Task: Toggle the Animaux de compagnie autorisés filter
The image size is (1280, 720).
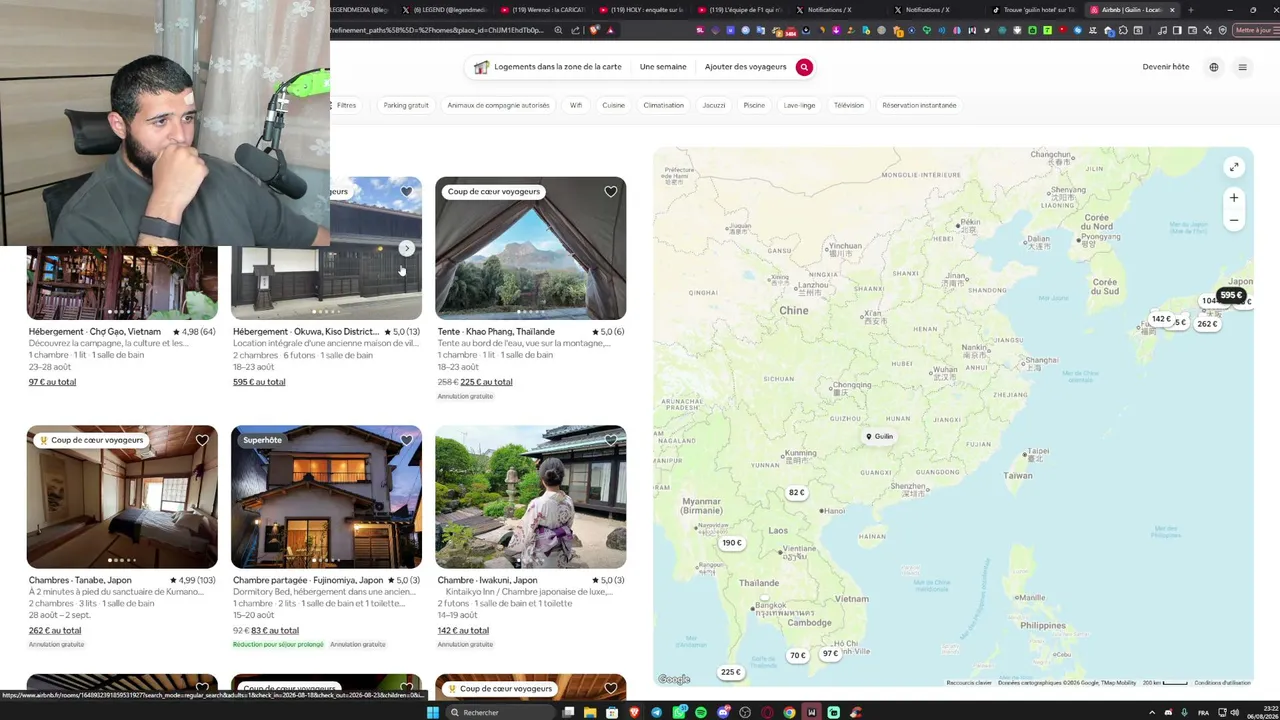Action: click(498, 105)
